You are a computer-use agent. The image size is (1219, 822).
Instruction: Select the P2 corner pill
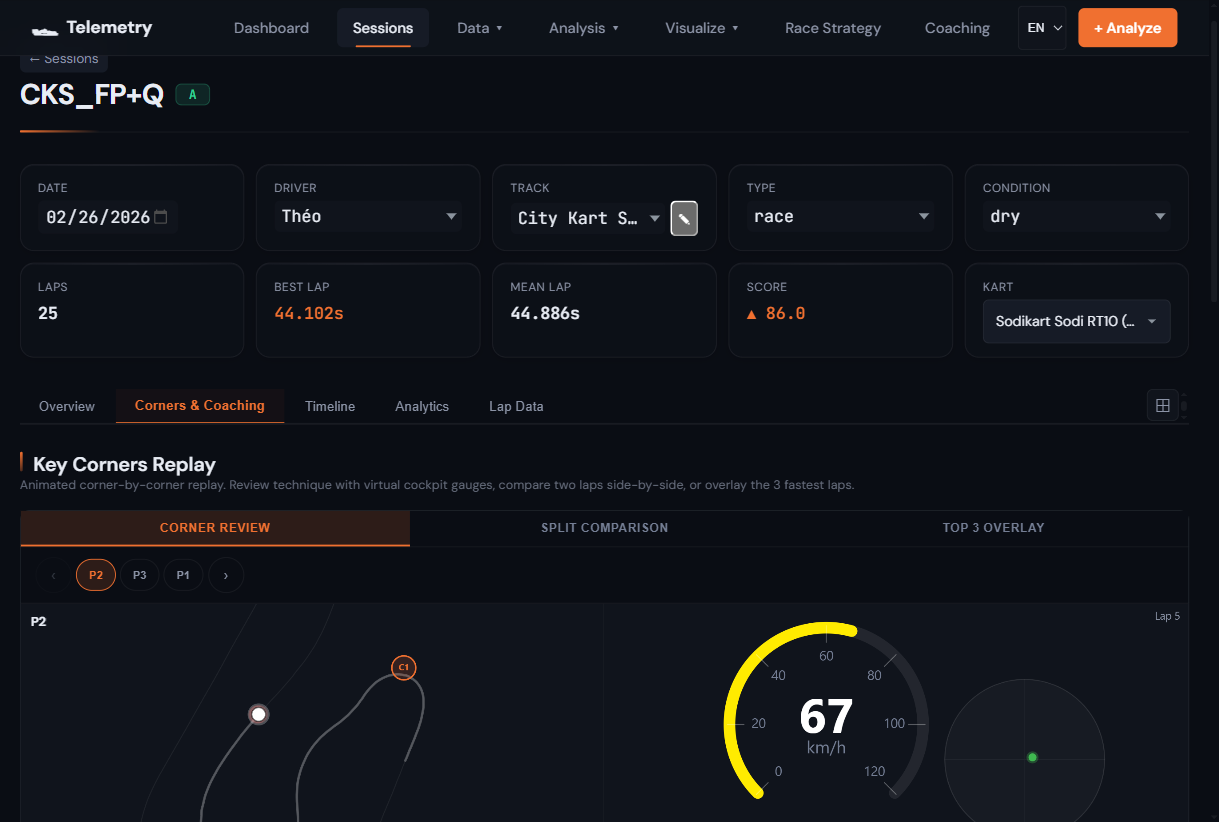(x=96, y=575)
